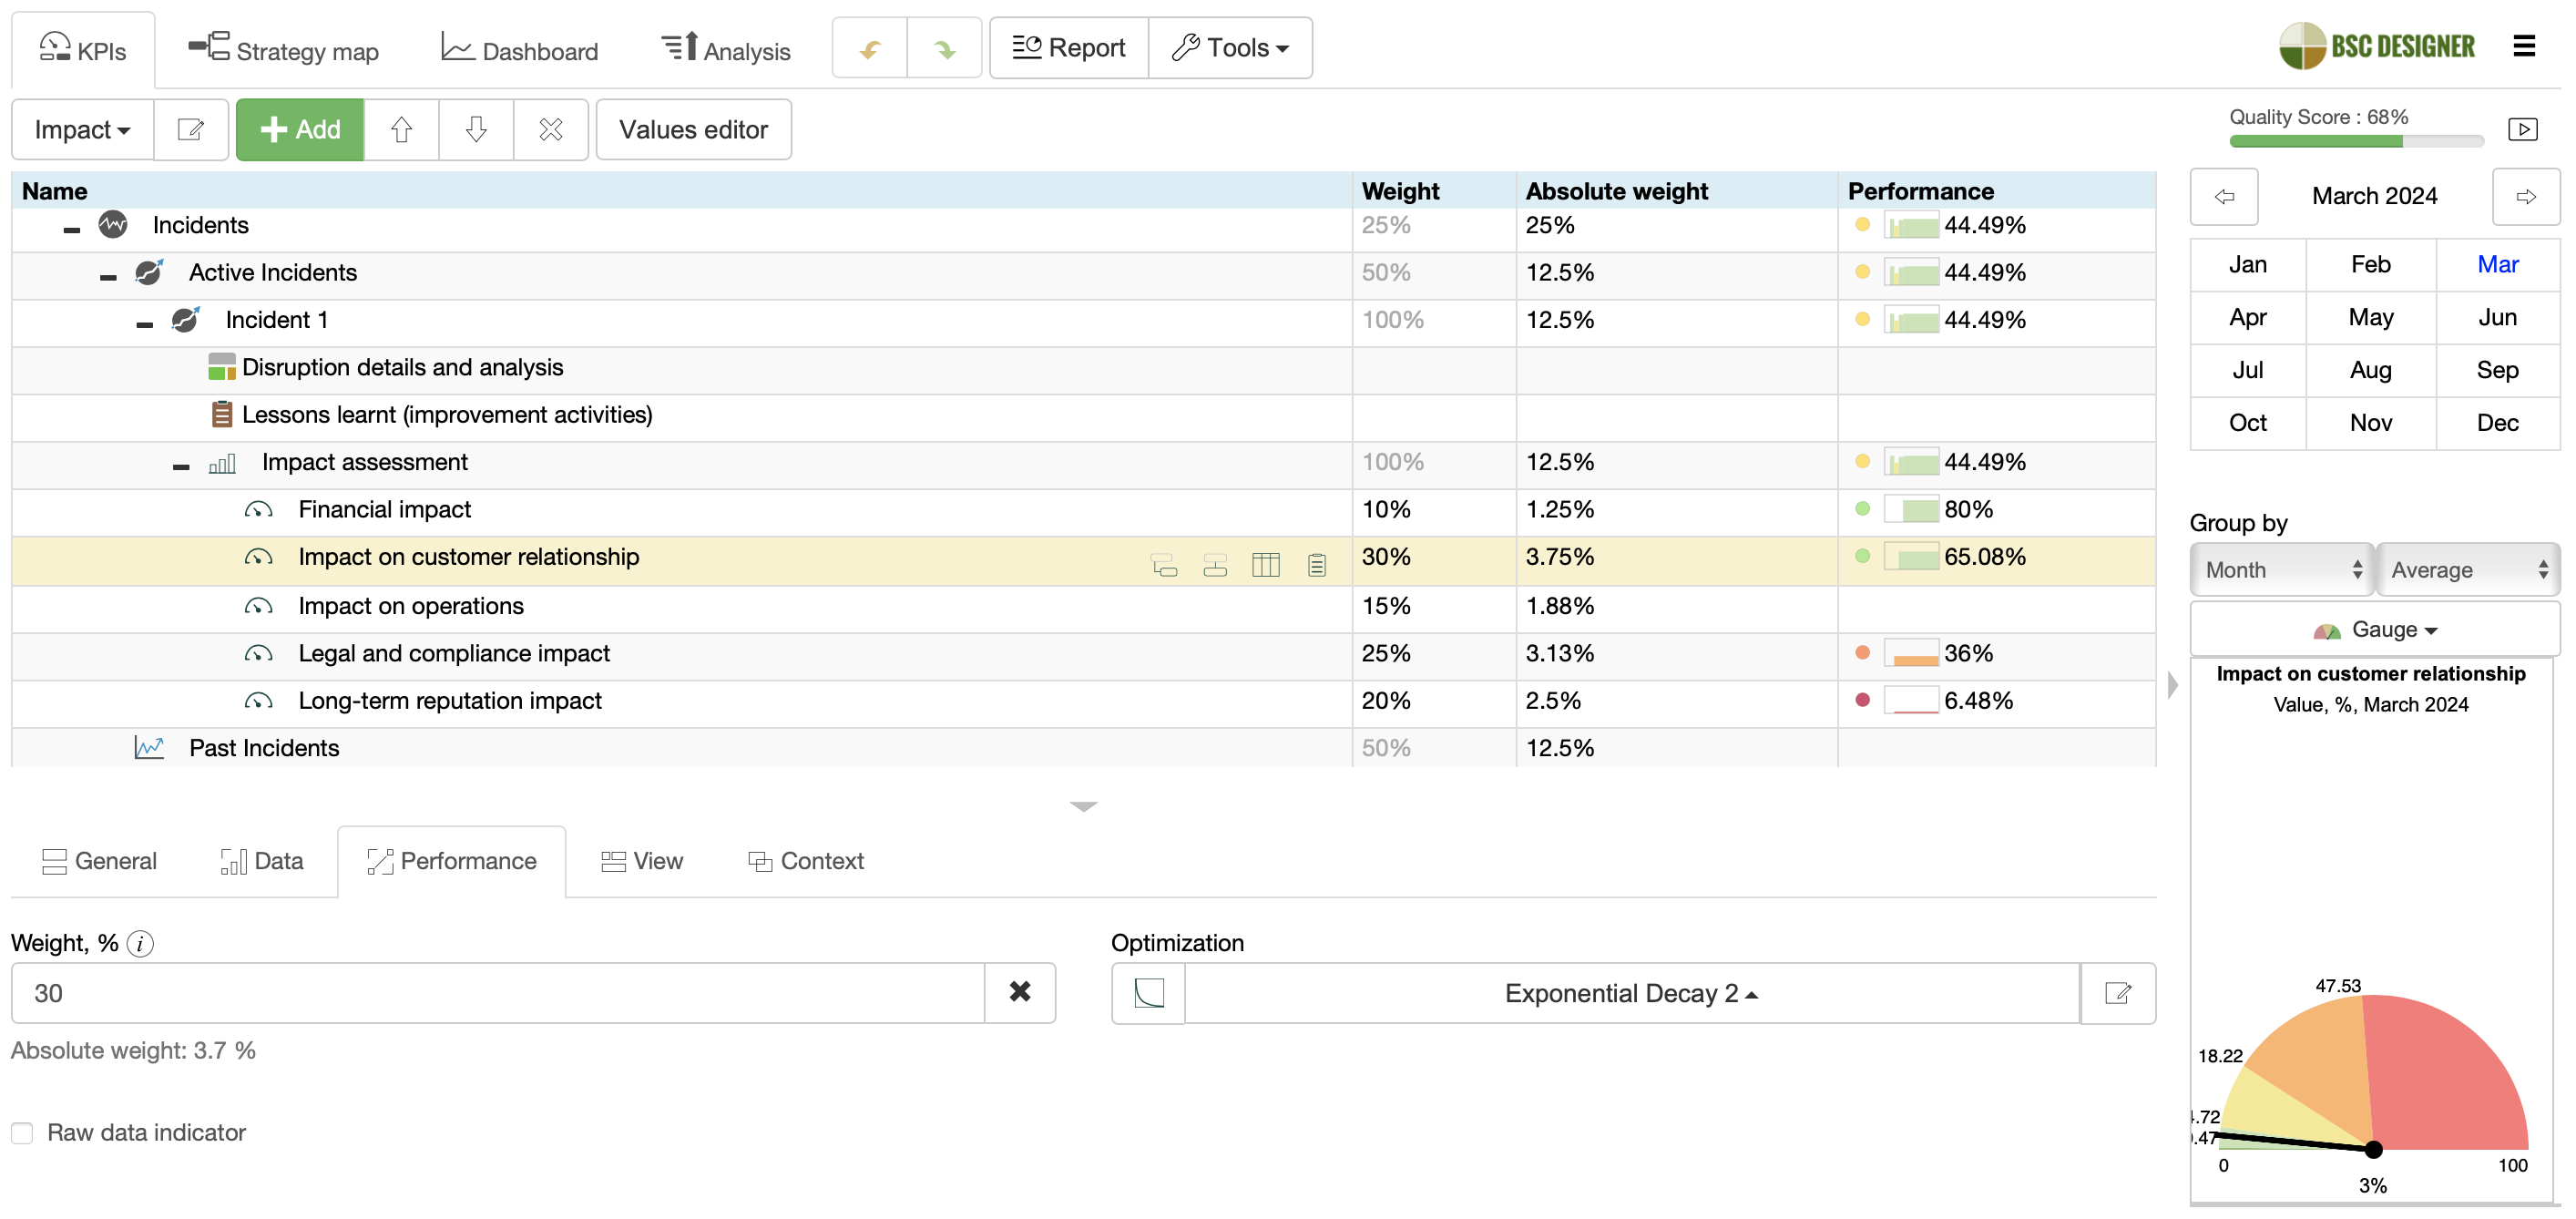
Task: Collapse the Impact assessment node
Action: click(181, 466)
